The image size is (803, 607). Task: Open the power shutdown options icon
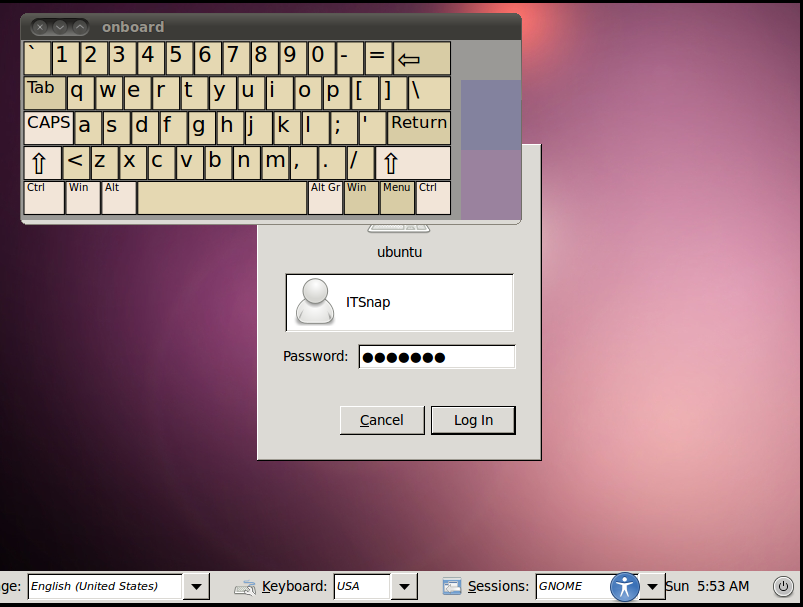pyautogui.click(x=783, y=586)
